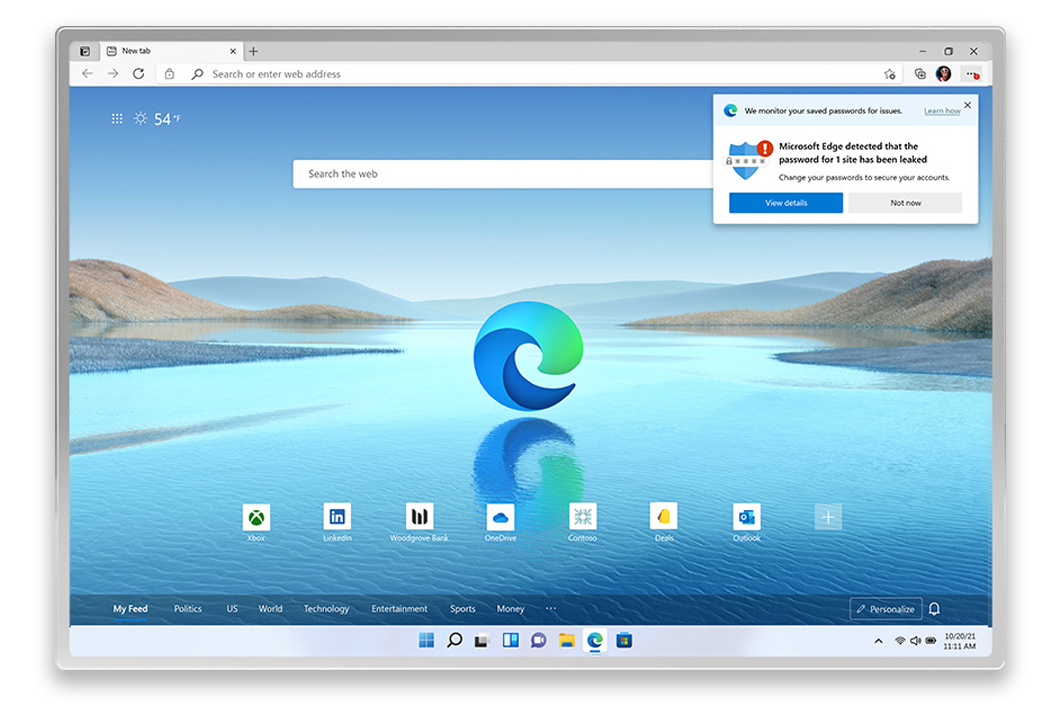
Task: Open the Xbox quick link
Action: coord(256,523)
